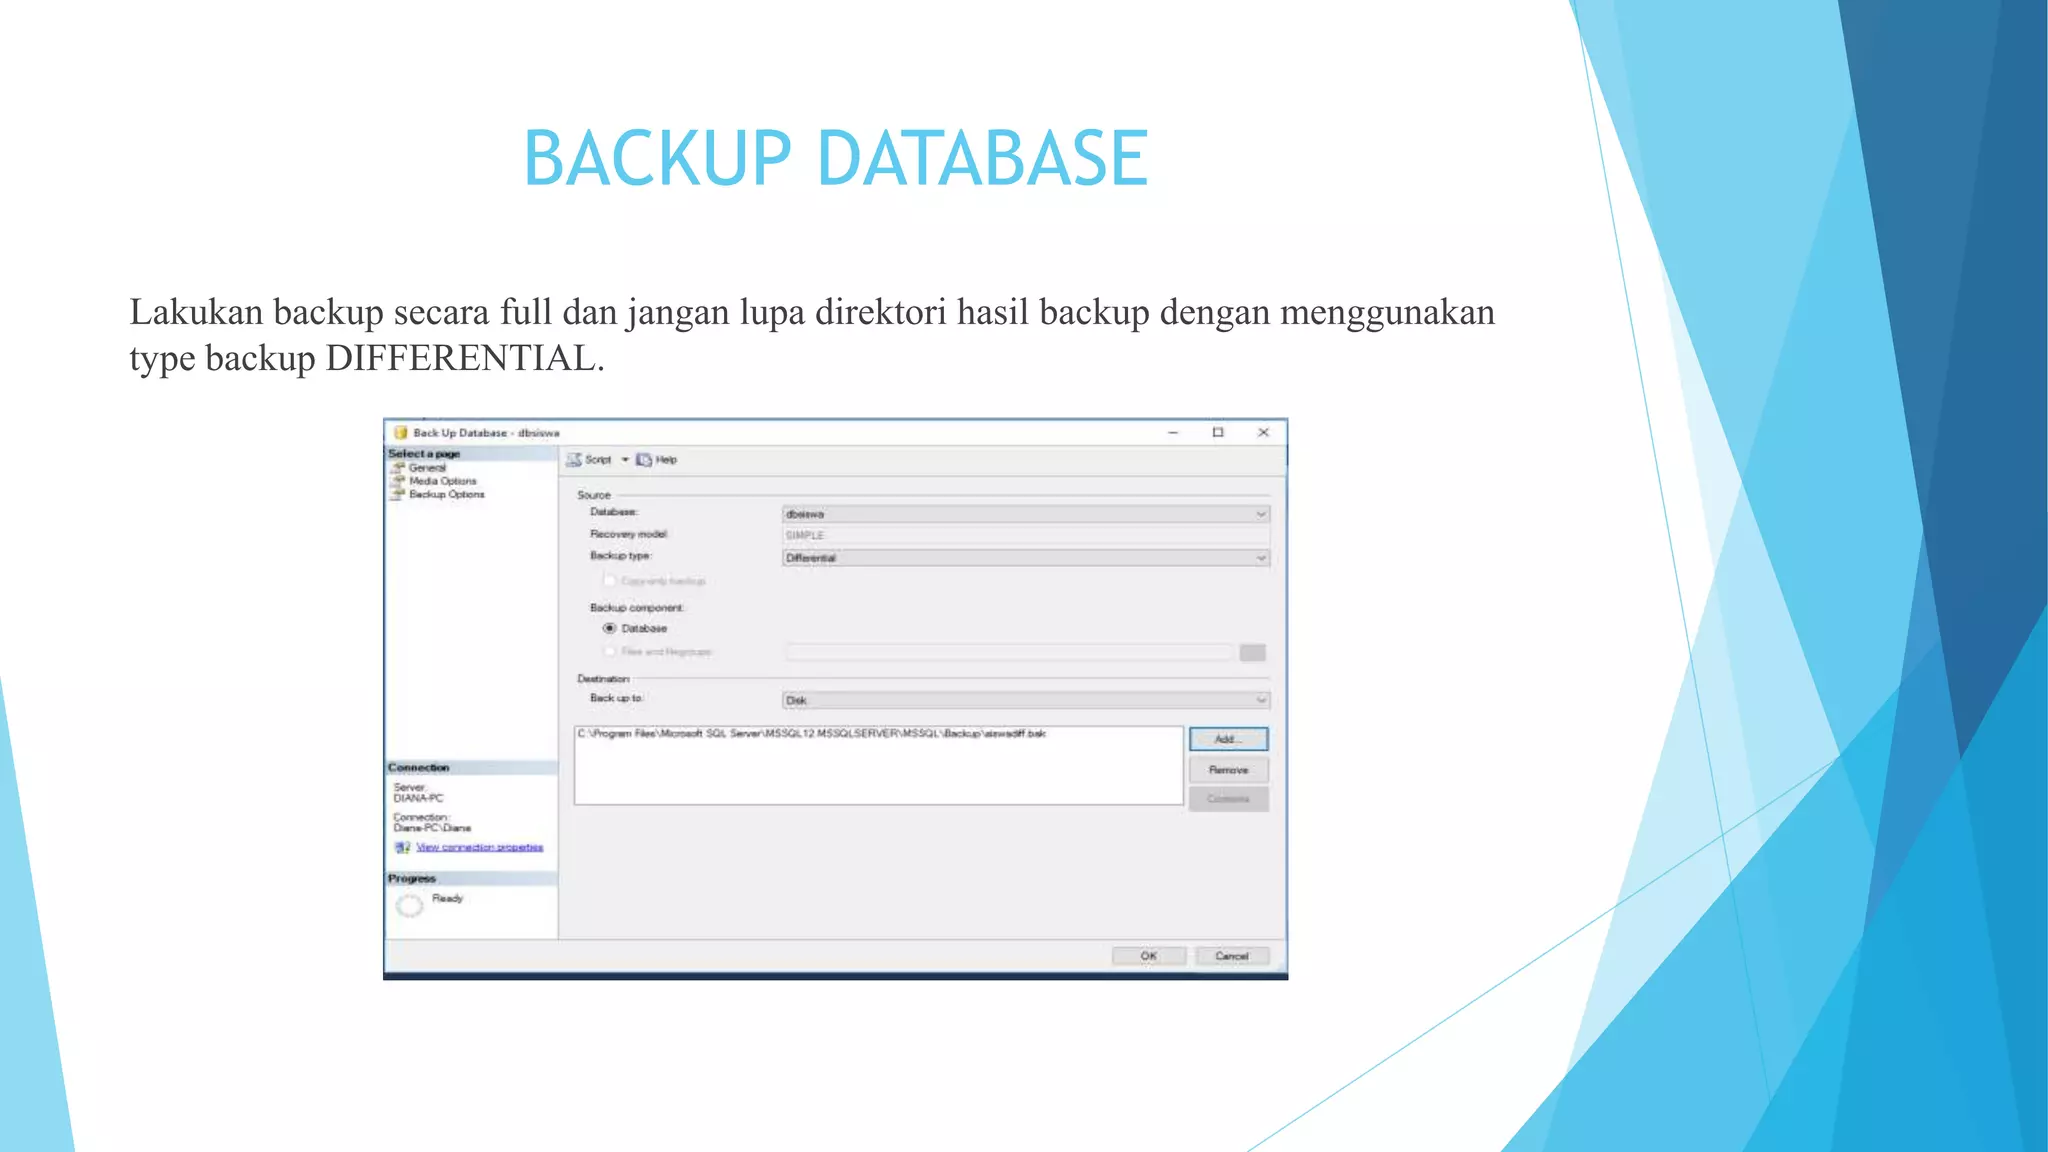
Task: Select the Database backup component radio button
Action: click(609, 629)
